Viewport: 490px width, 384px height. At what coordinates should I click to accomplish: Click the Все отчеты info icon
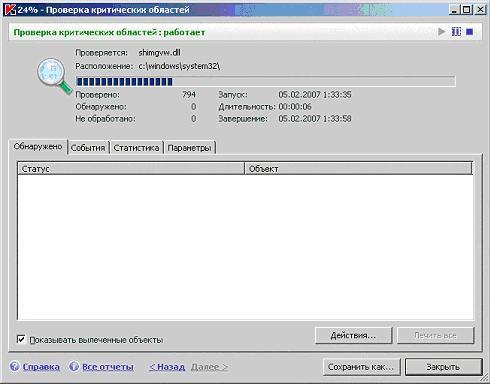[74, 367]
